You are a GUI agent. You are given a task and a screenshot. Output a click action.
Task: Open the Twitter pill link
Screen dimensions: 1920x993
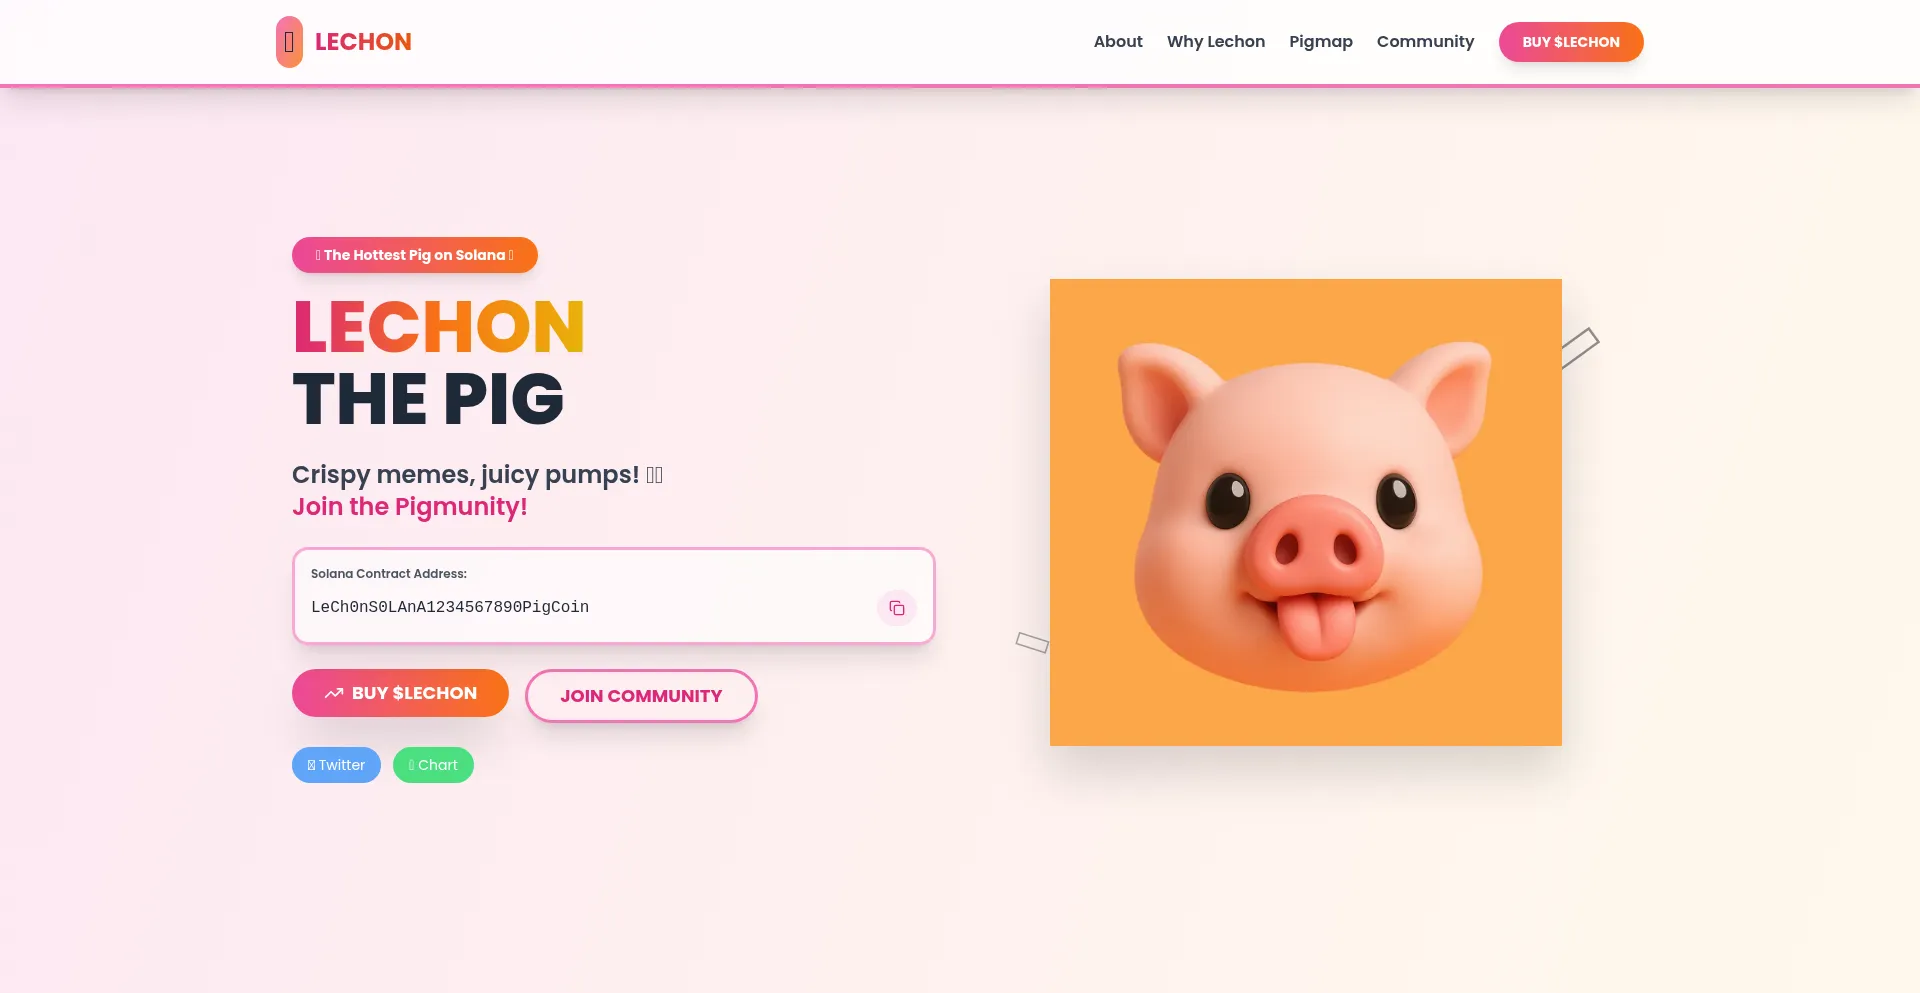point(336,765)
